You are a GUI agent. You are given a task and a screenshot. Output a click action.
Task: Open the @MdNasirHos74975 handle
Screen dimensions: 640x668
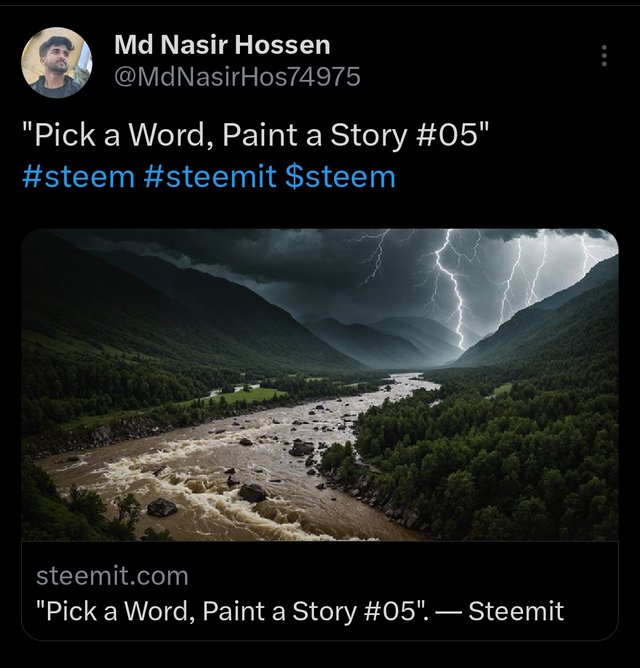click(237, 77)
